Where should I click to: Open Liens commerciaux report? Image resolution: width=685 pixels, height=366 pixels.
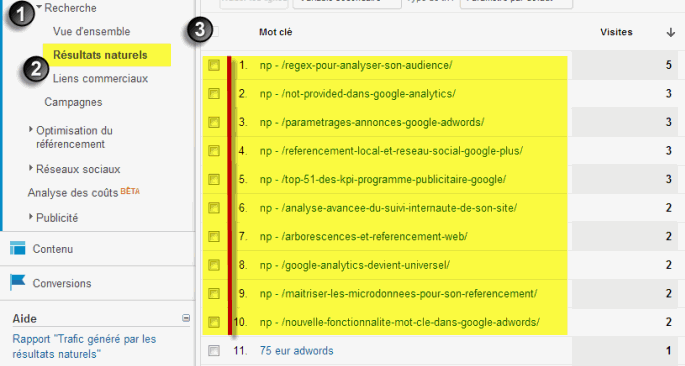click(x=100, y=79)
